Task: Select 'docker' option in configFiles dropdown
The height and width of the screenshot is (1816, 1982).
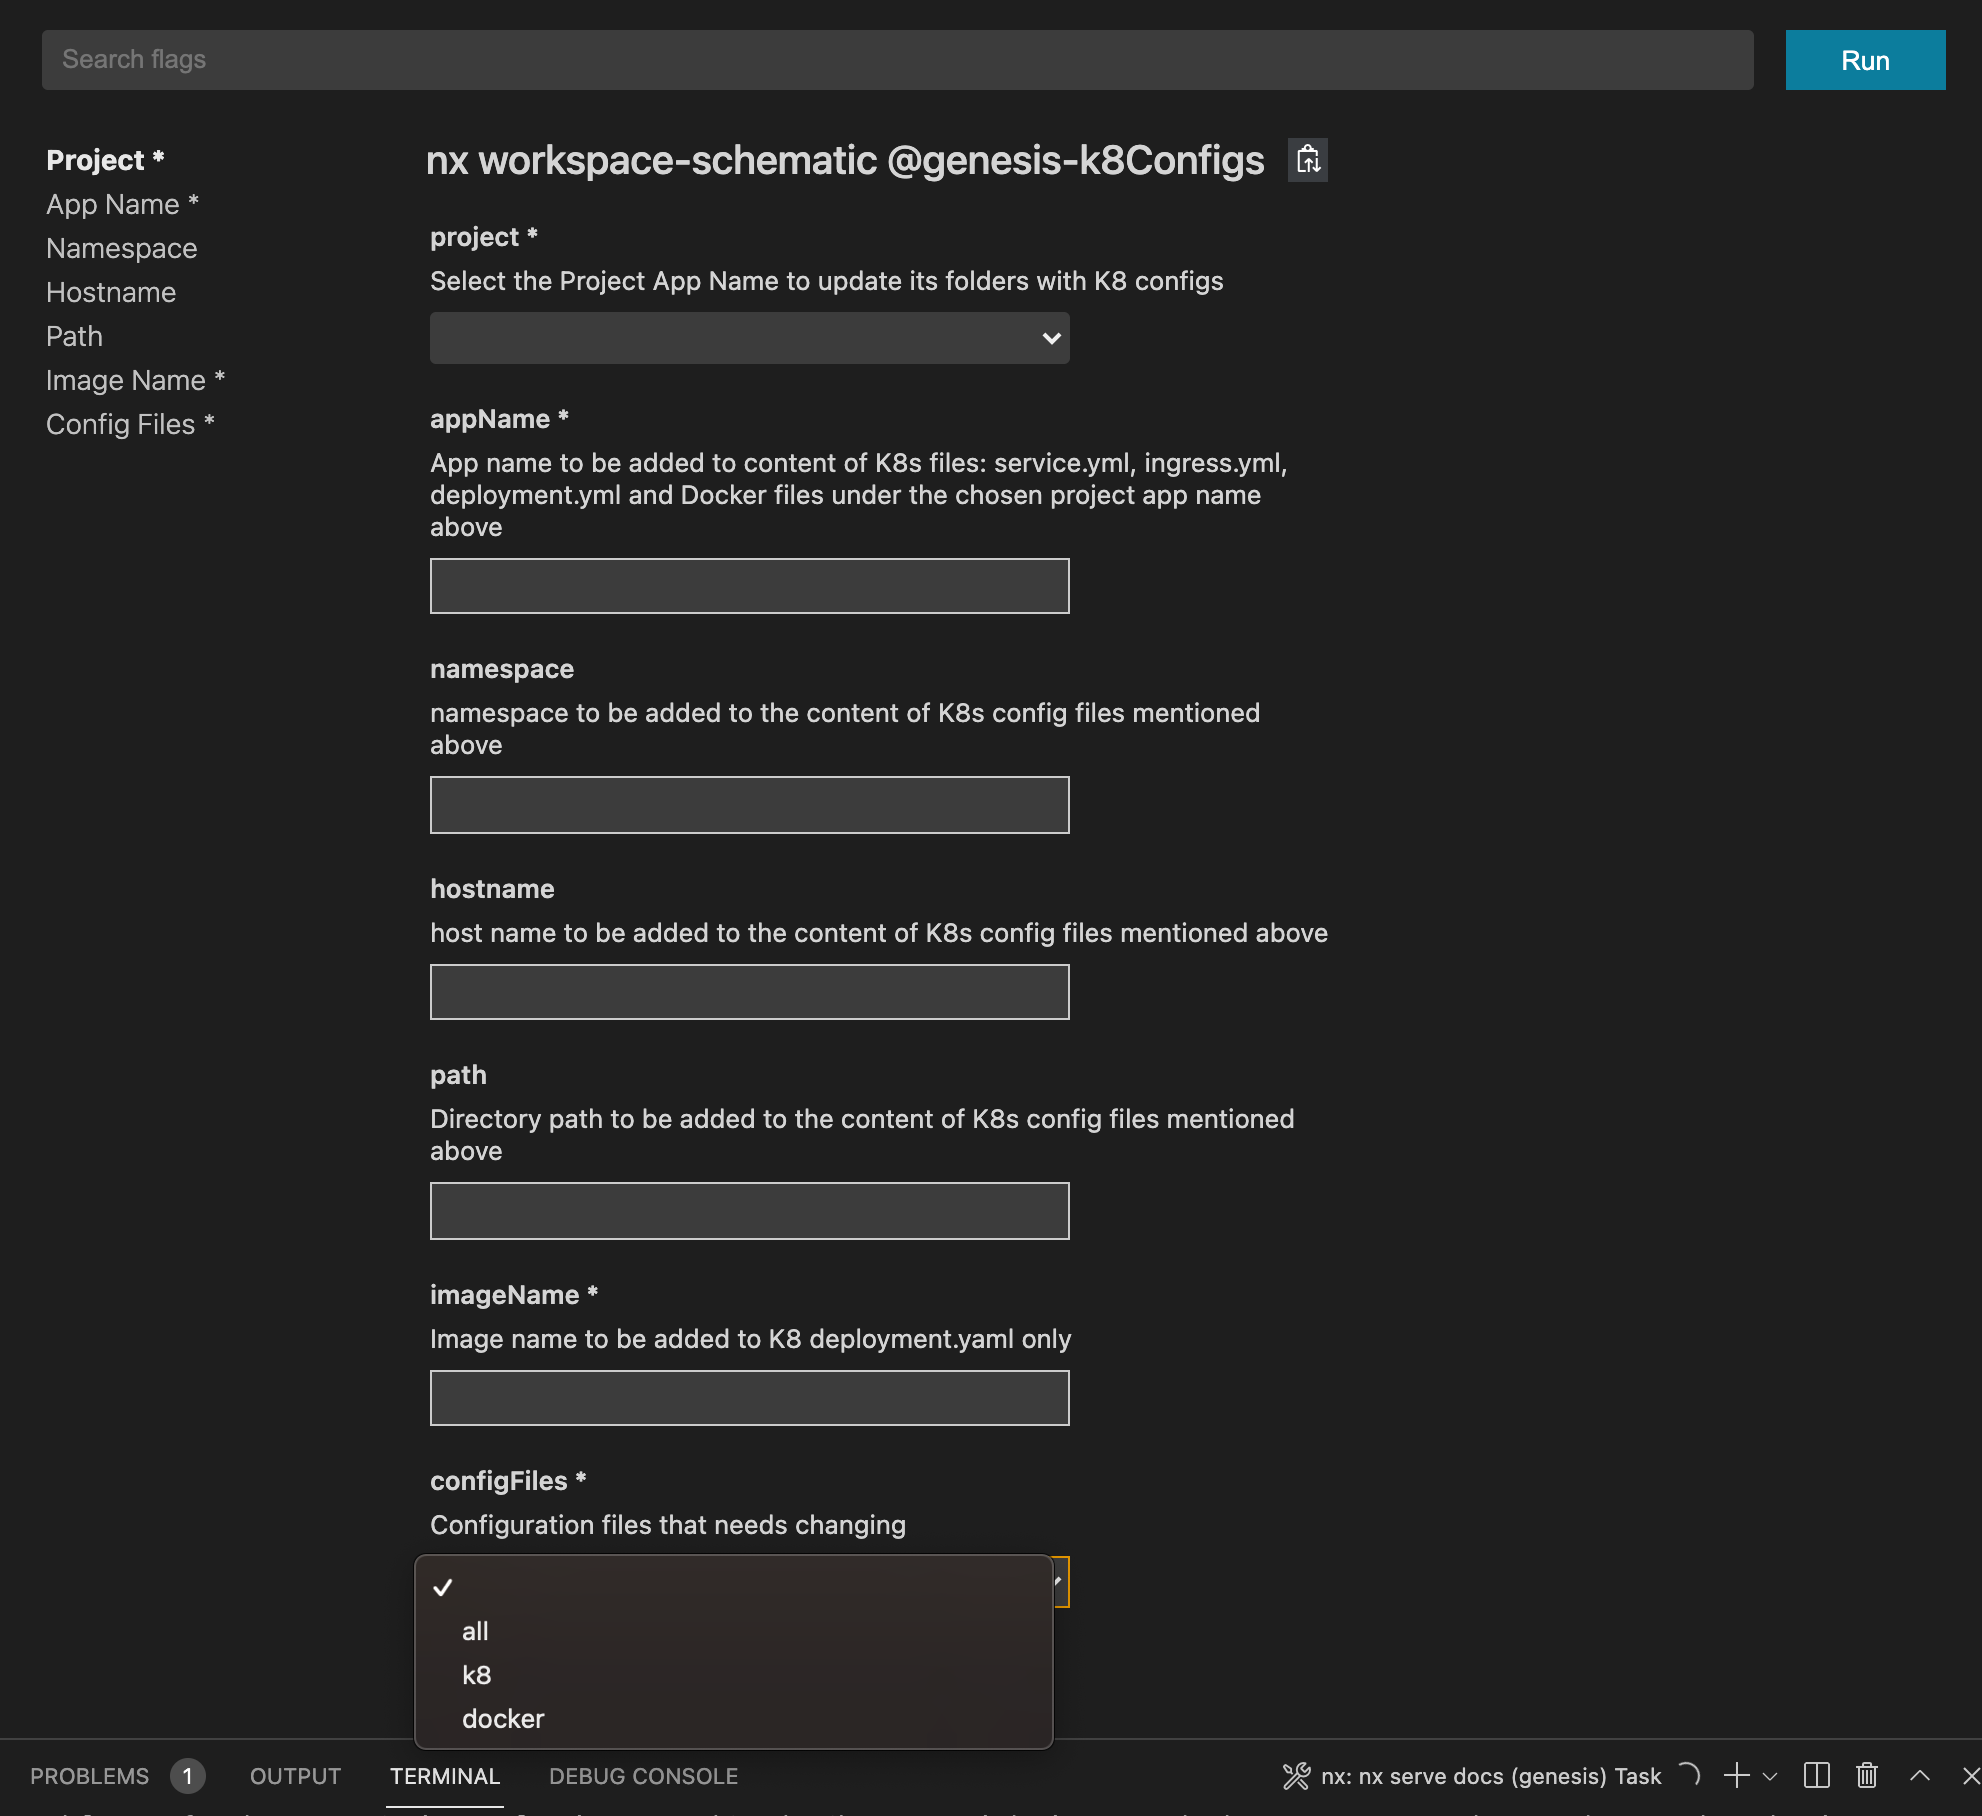Action: point(502,1716)
